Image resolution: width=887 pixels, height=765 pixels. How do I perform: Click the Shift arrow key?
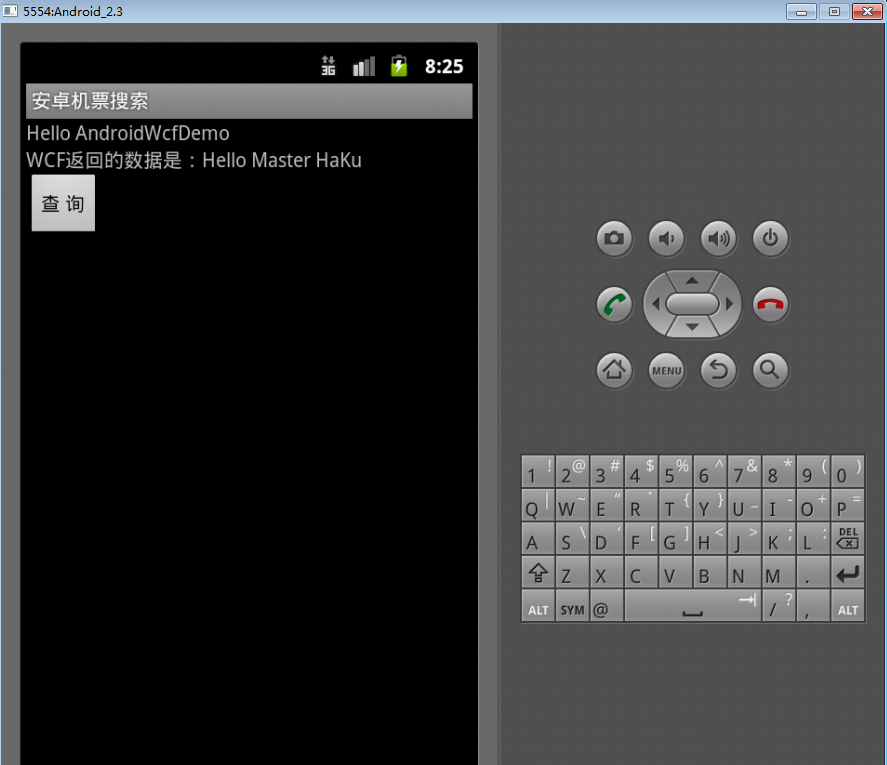click(538, 572)
